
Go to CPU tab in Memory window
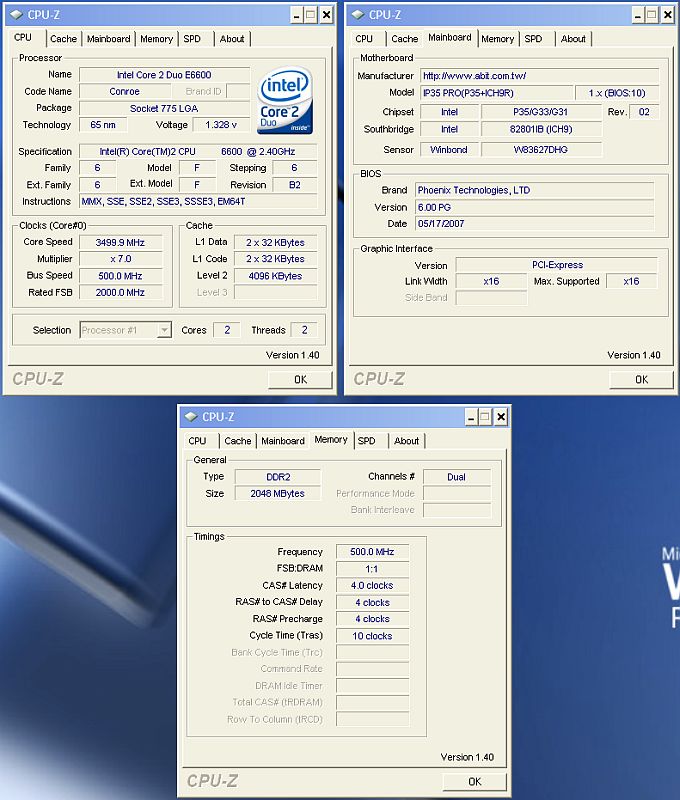(197, 441)
